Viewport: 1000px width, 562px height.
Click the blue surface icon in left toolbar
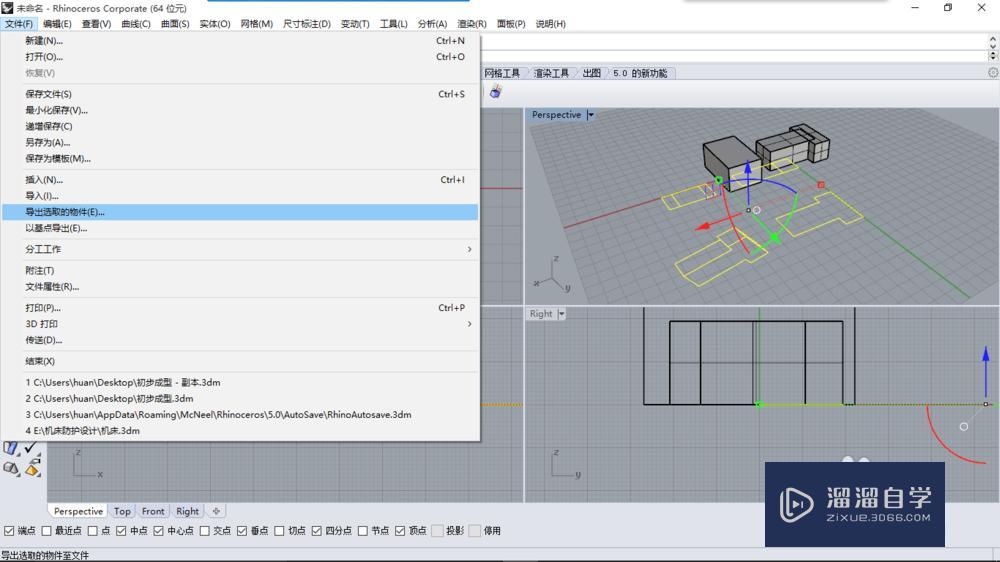(x=11, y=448)
